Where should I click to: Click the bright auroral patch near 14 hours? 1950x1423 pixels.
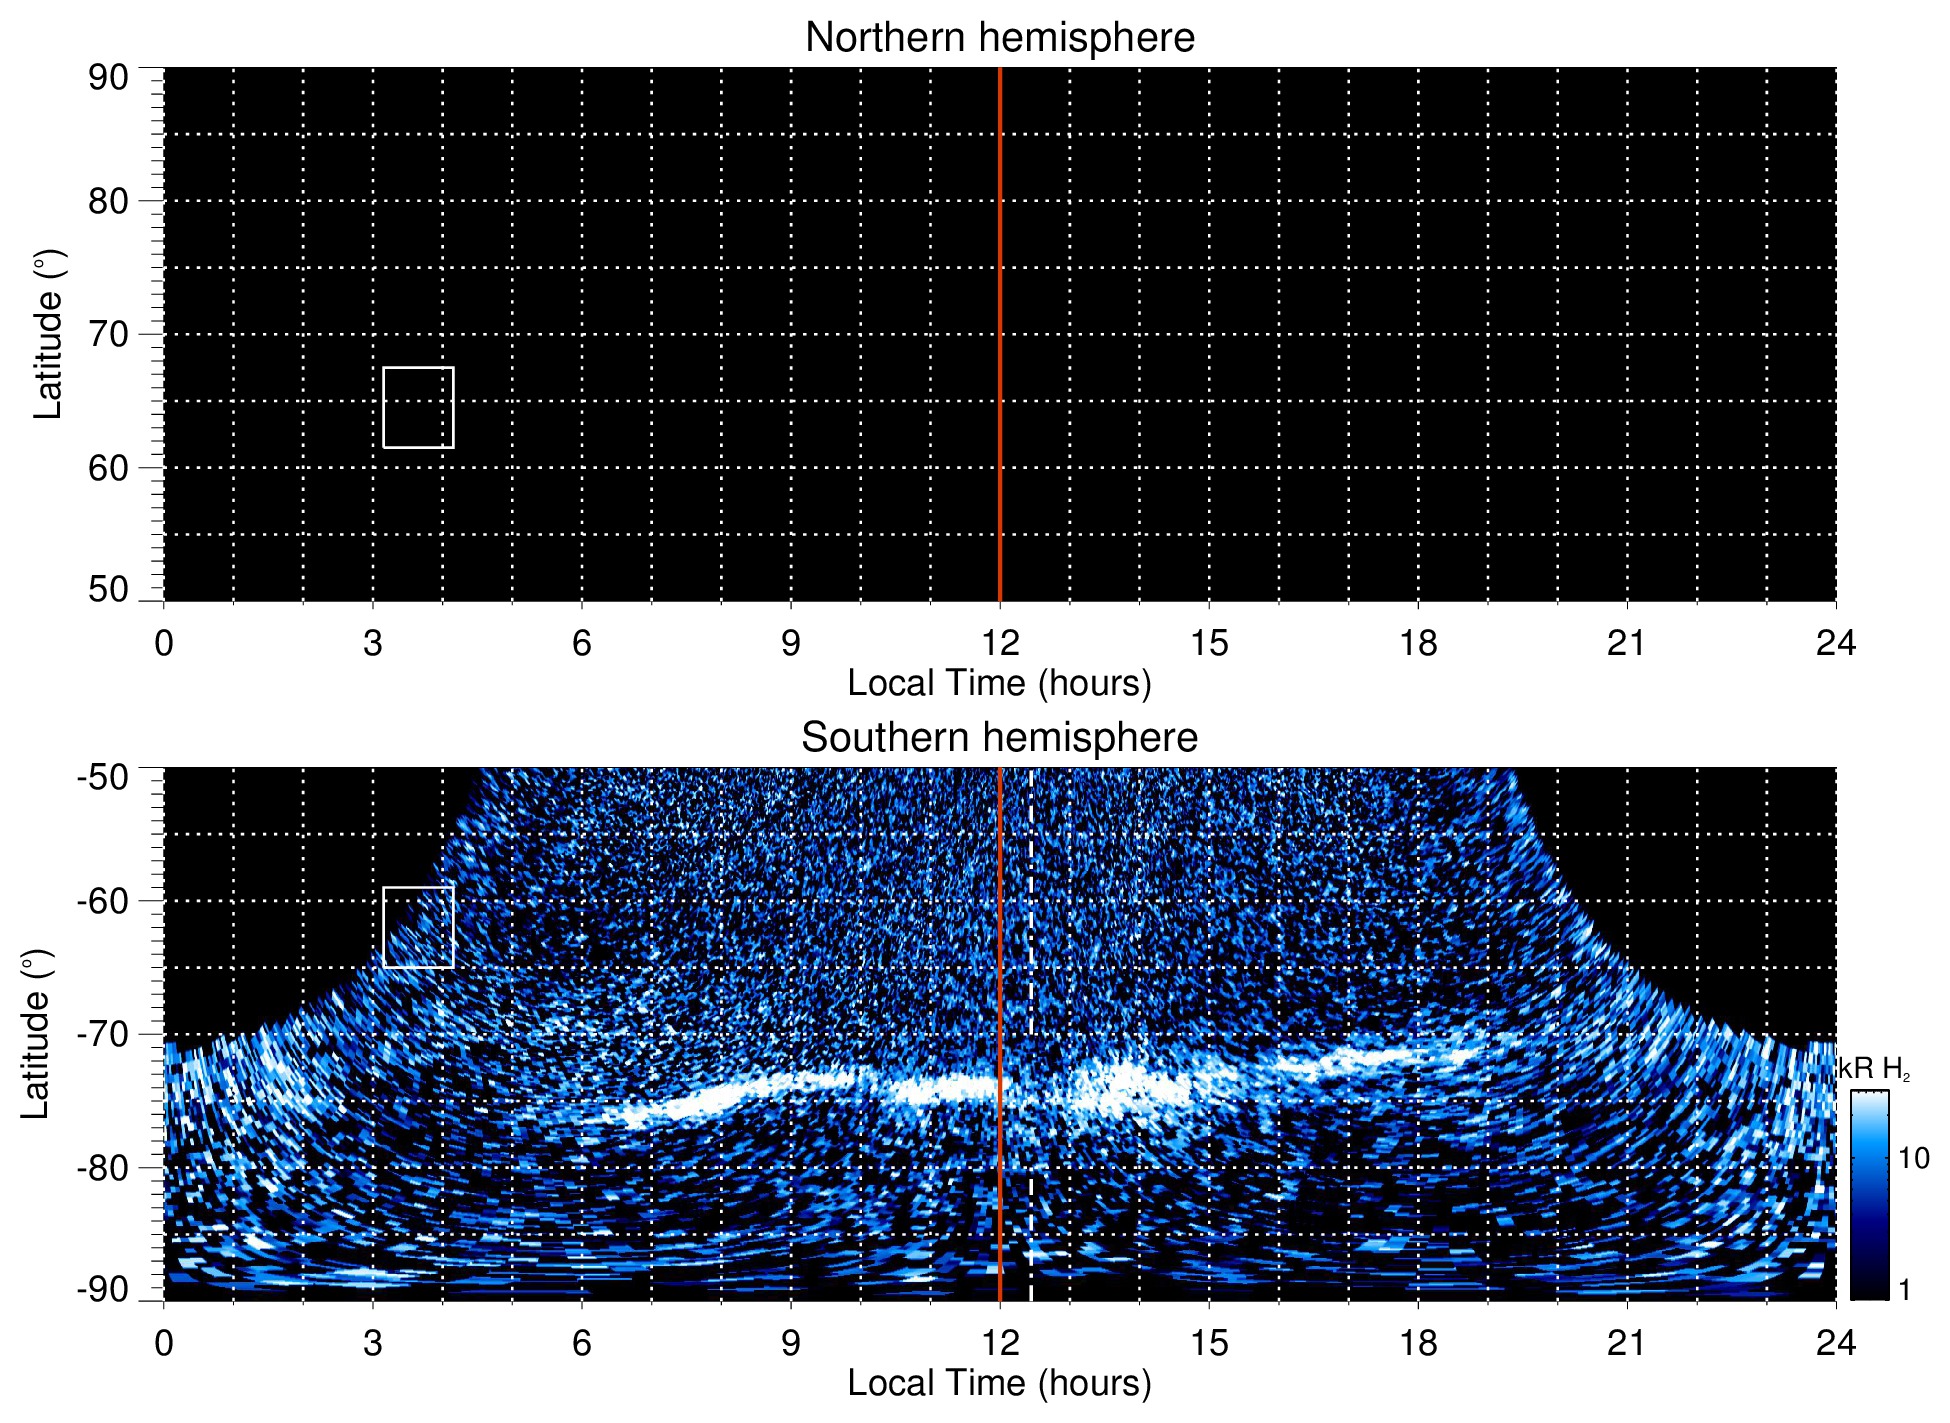(x=1130, y=1087)
